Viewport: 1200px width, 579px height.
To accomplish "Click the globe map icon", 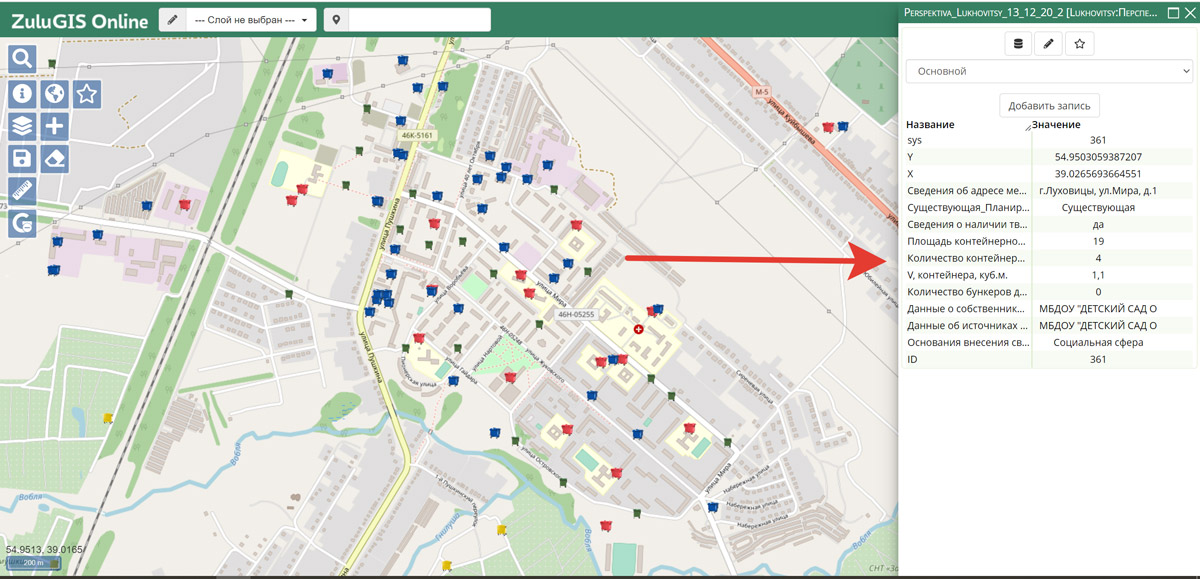I will 55,94.
